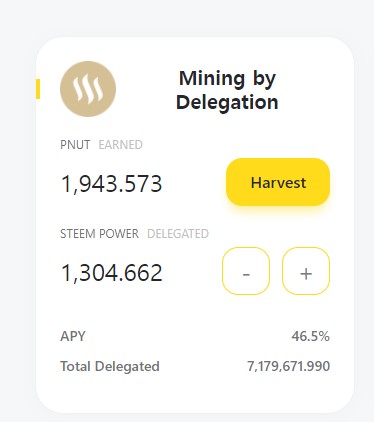Click the Steem logo icon

tap(88, 89)
